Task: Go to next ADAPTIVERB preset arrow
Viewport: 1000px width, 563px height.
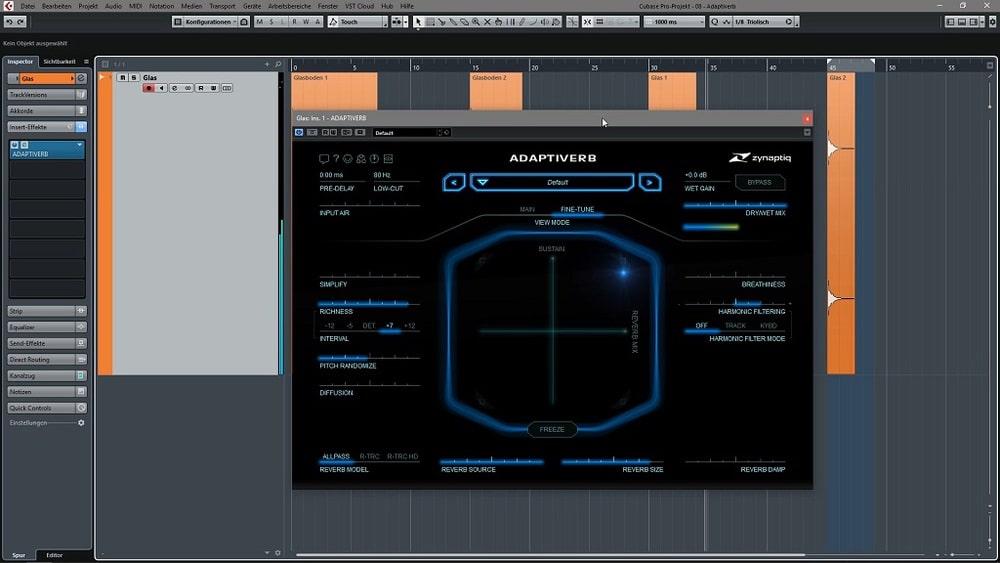Action: click(x=650, y=182)
